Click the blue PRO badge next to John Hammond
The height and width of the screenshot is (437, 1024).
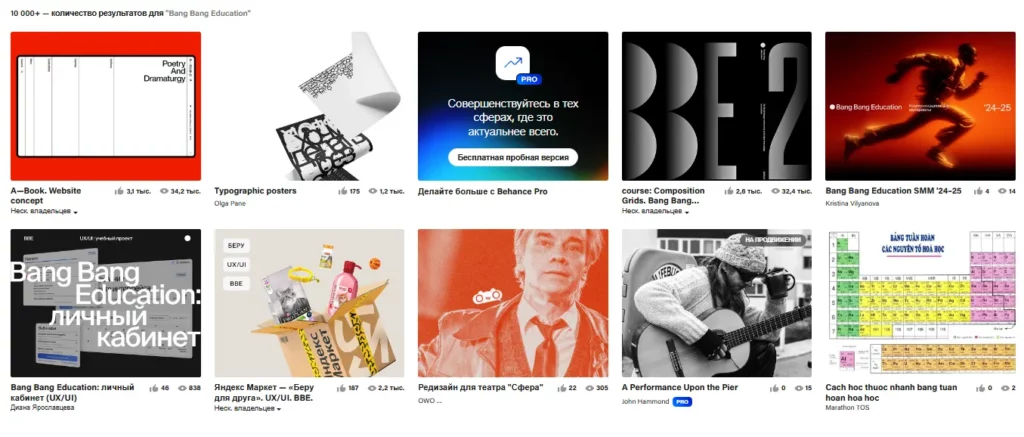pyautogui.click(x=682, y=402)
